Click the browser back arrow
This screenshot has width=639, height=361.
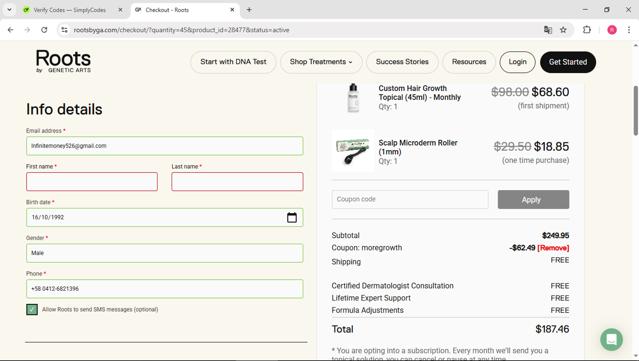click(11, 30)
